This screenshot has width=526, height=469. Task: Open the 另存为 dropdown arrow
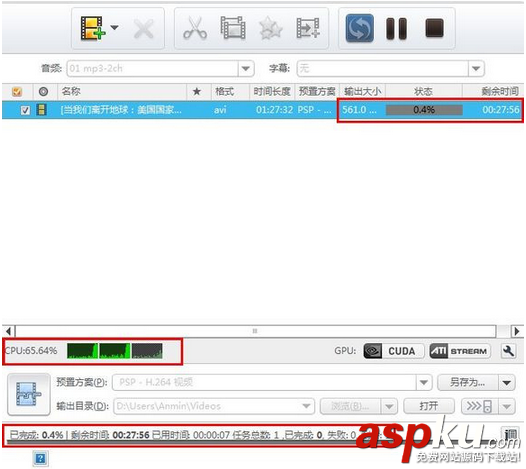coord(507,382)
